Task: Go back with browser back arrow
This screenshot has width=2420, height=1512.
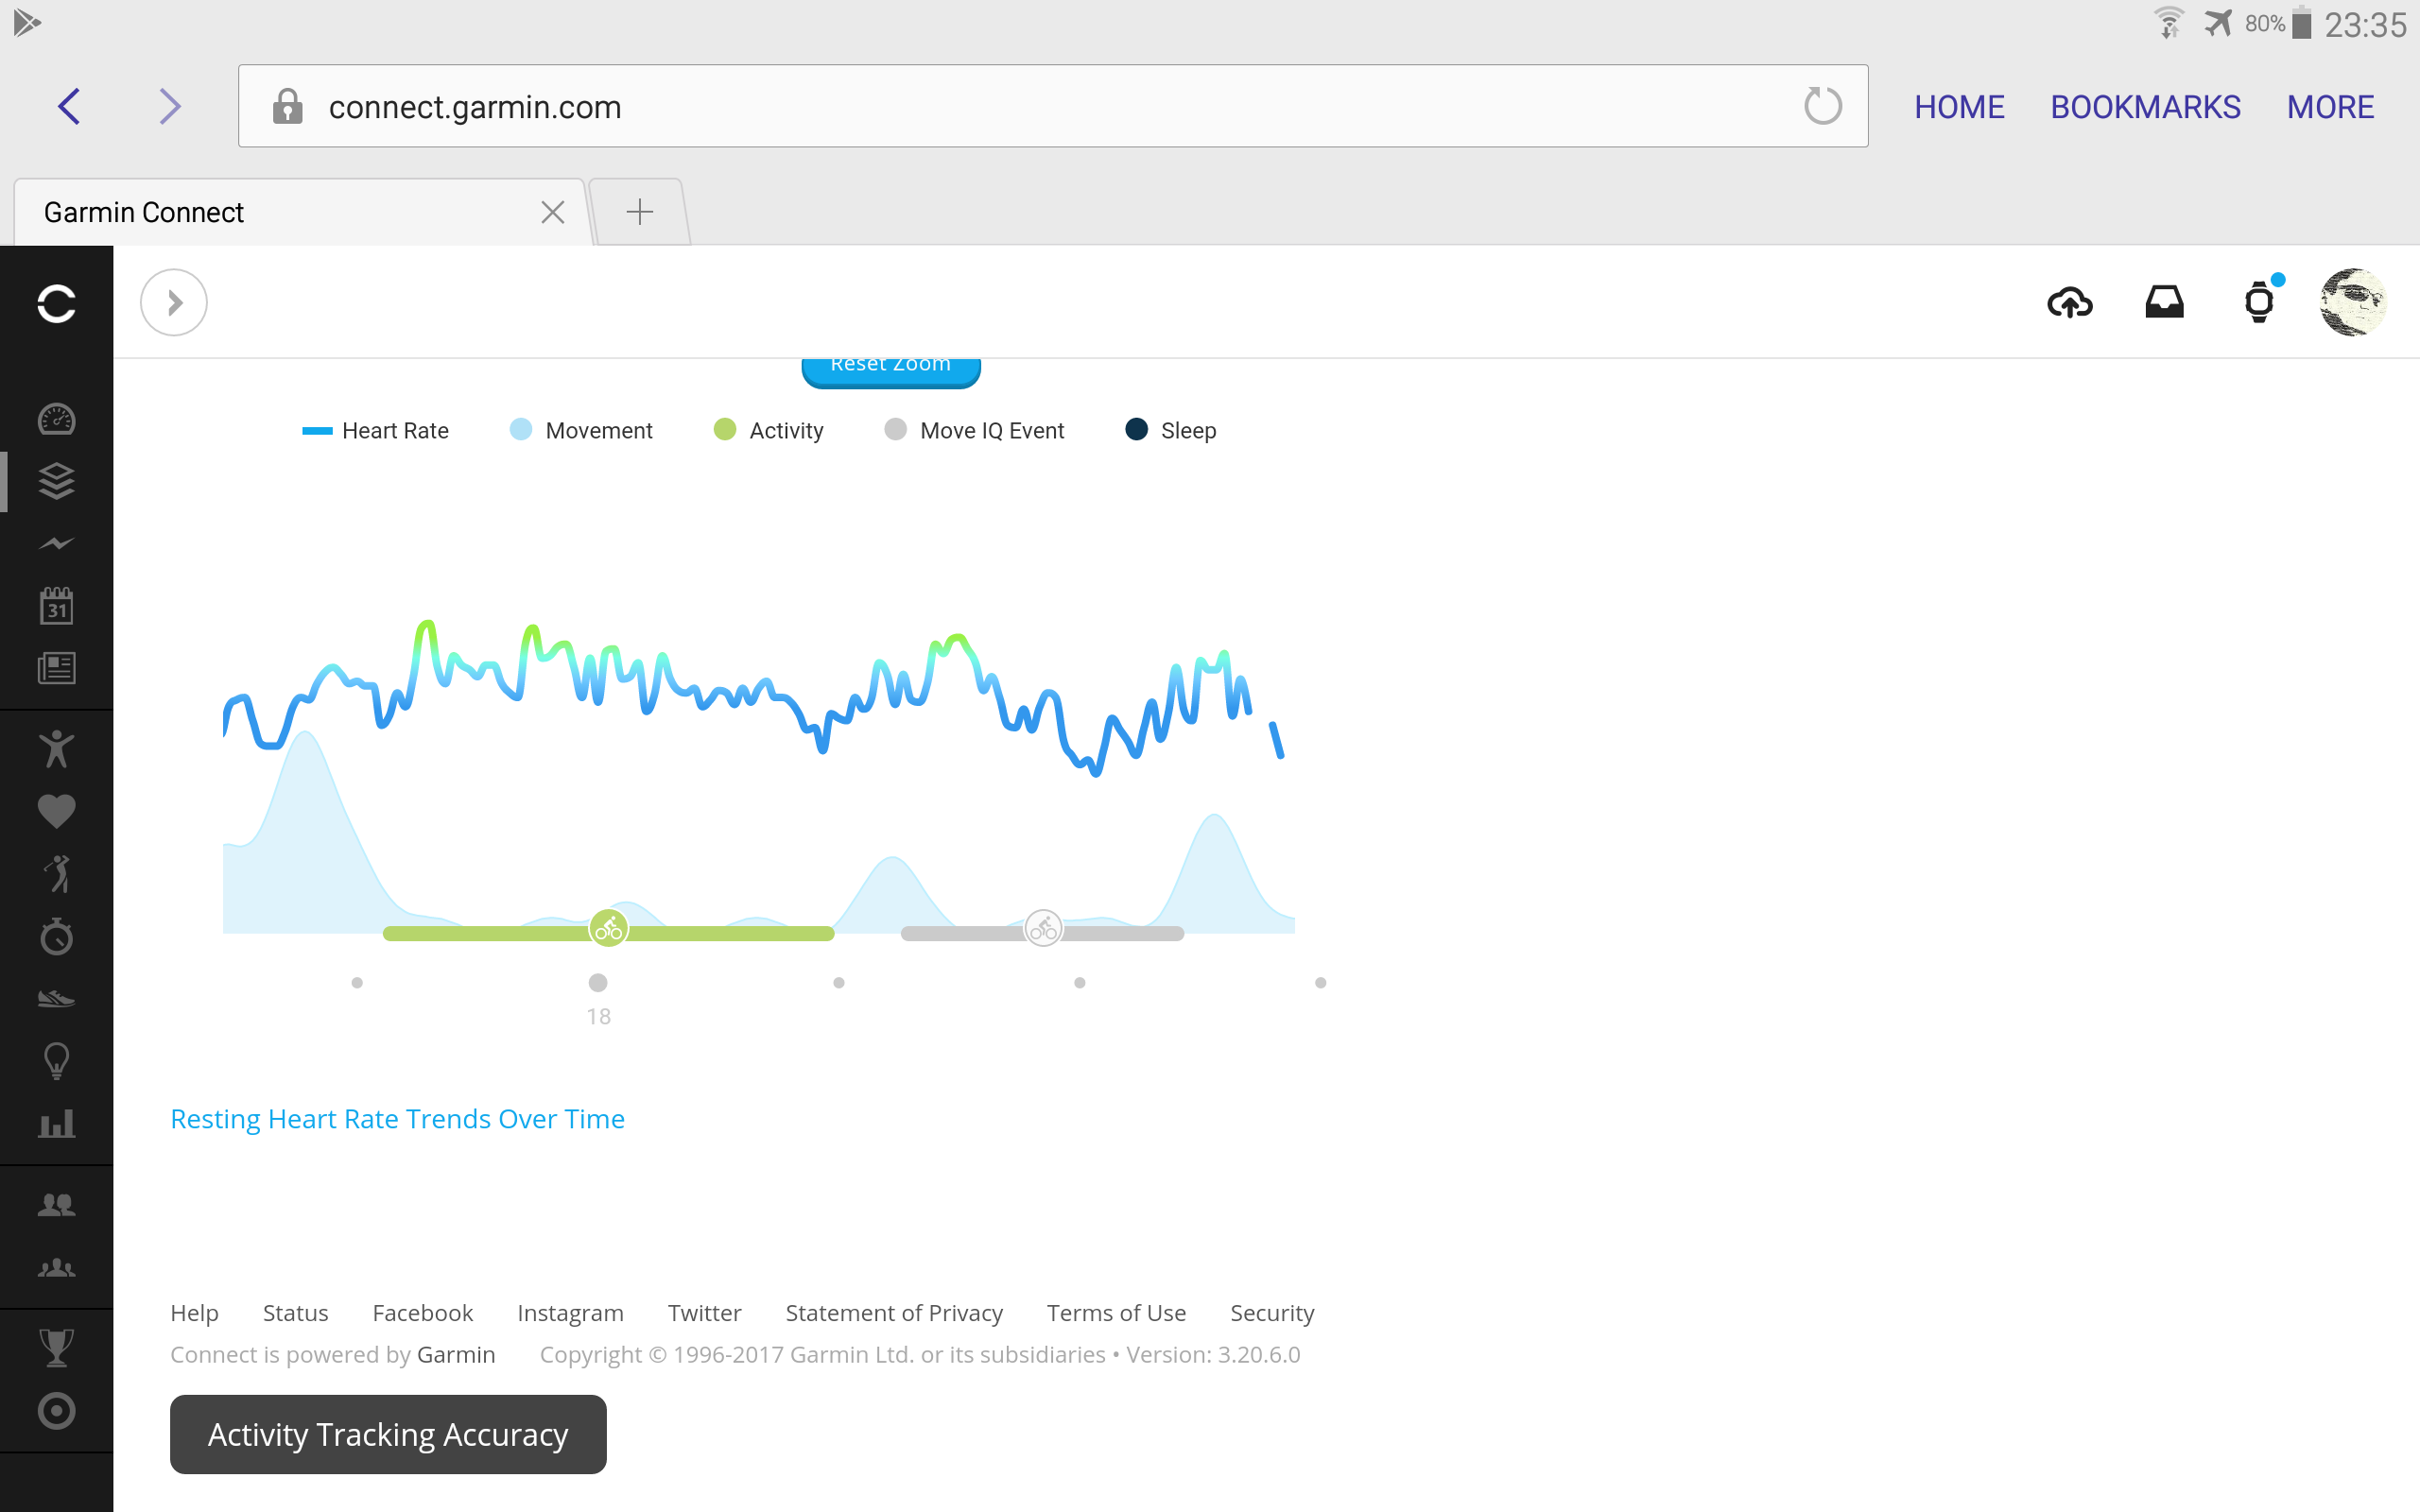Action: point(69,106)
